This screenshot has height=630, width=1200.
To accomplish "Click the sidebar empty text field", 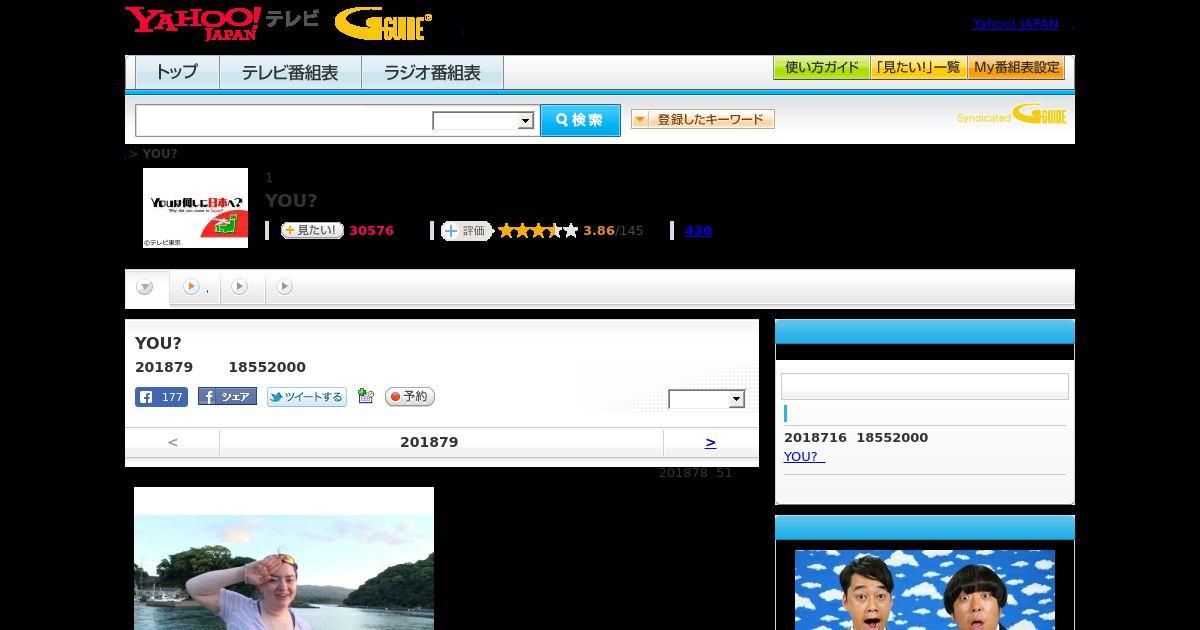I will (925, 387).
